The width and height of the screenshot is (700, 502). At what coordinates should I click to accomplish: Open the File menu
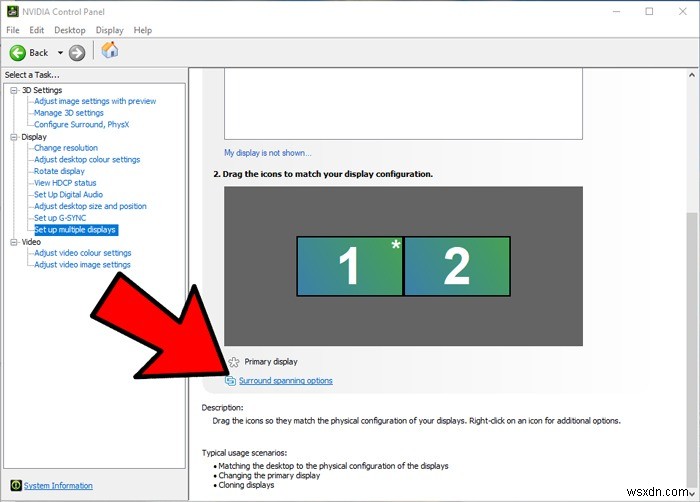point(12,30)
